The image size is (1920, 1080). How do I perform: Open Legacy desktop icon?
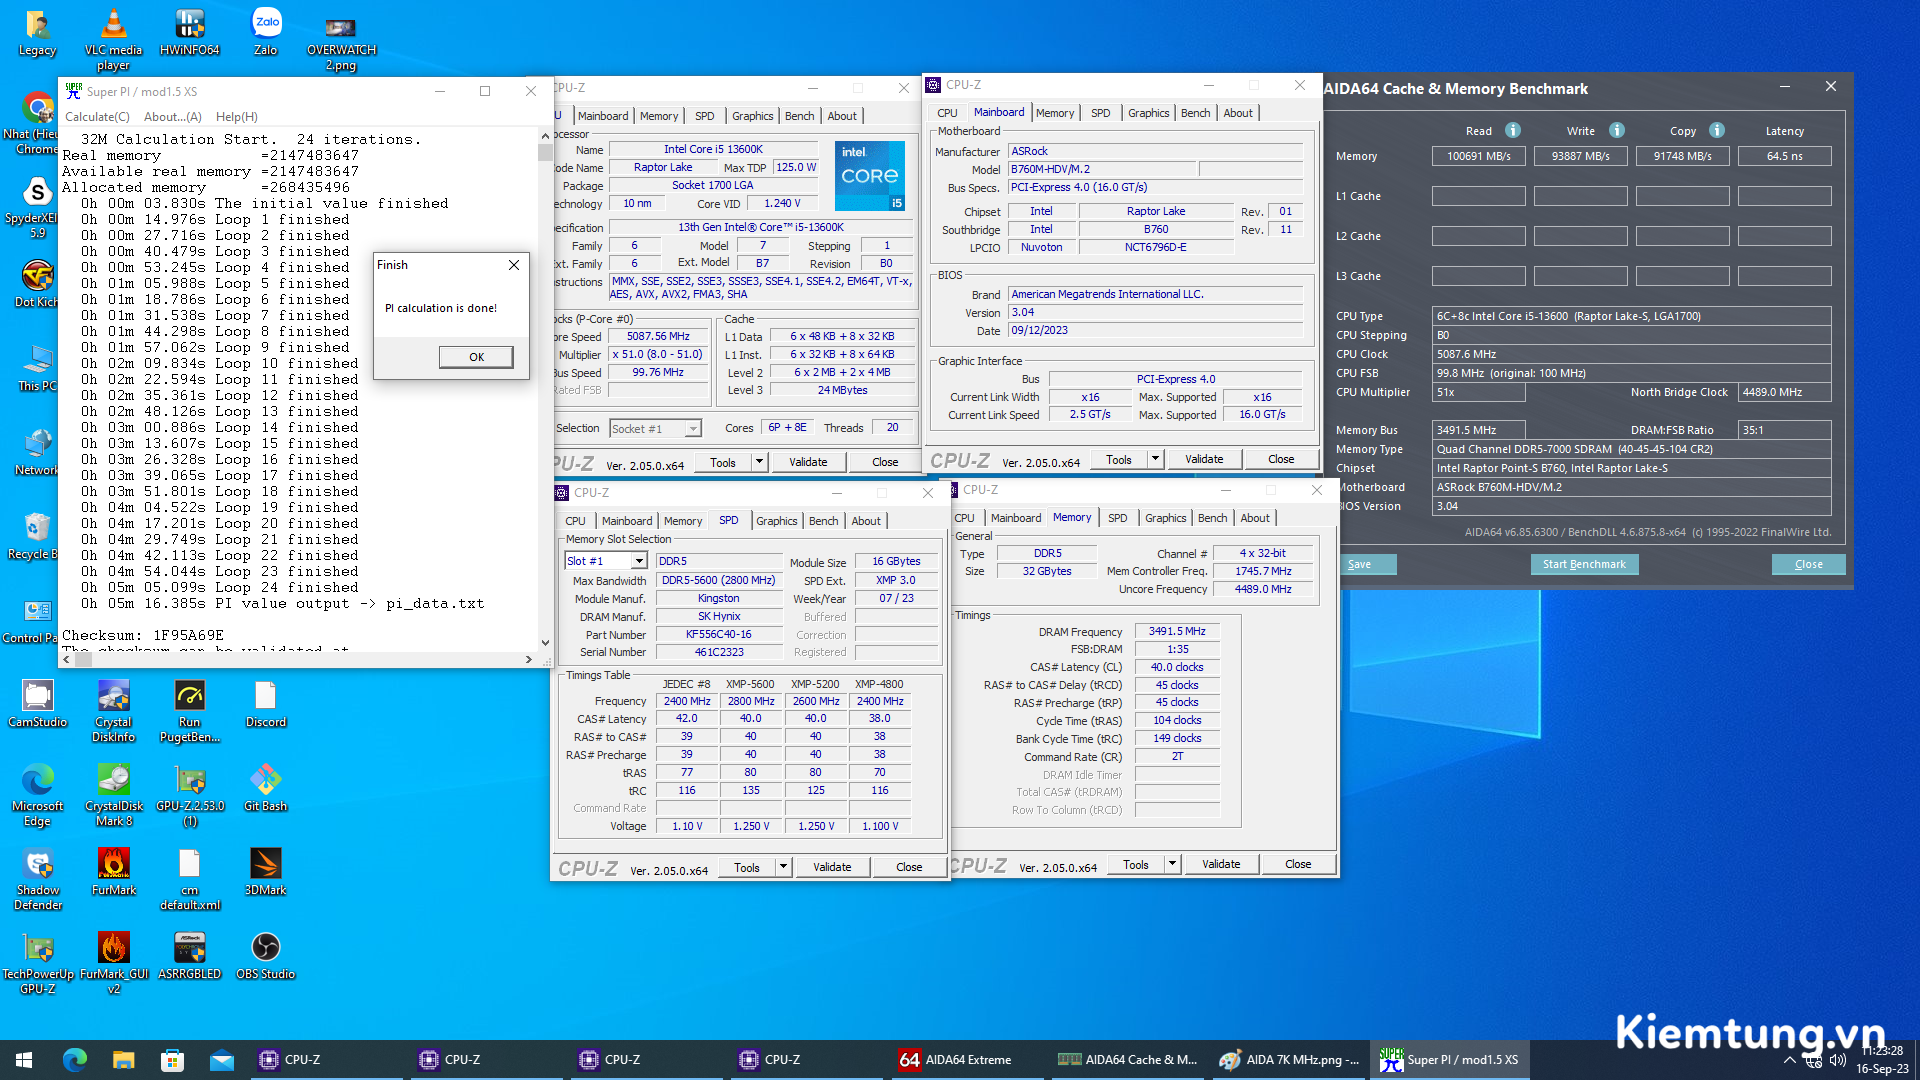pyautogui.click(x=37, y=32)
